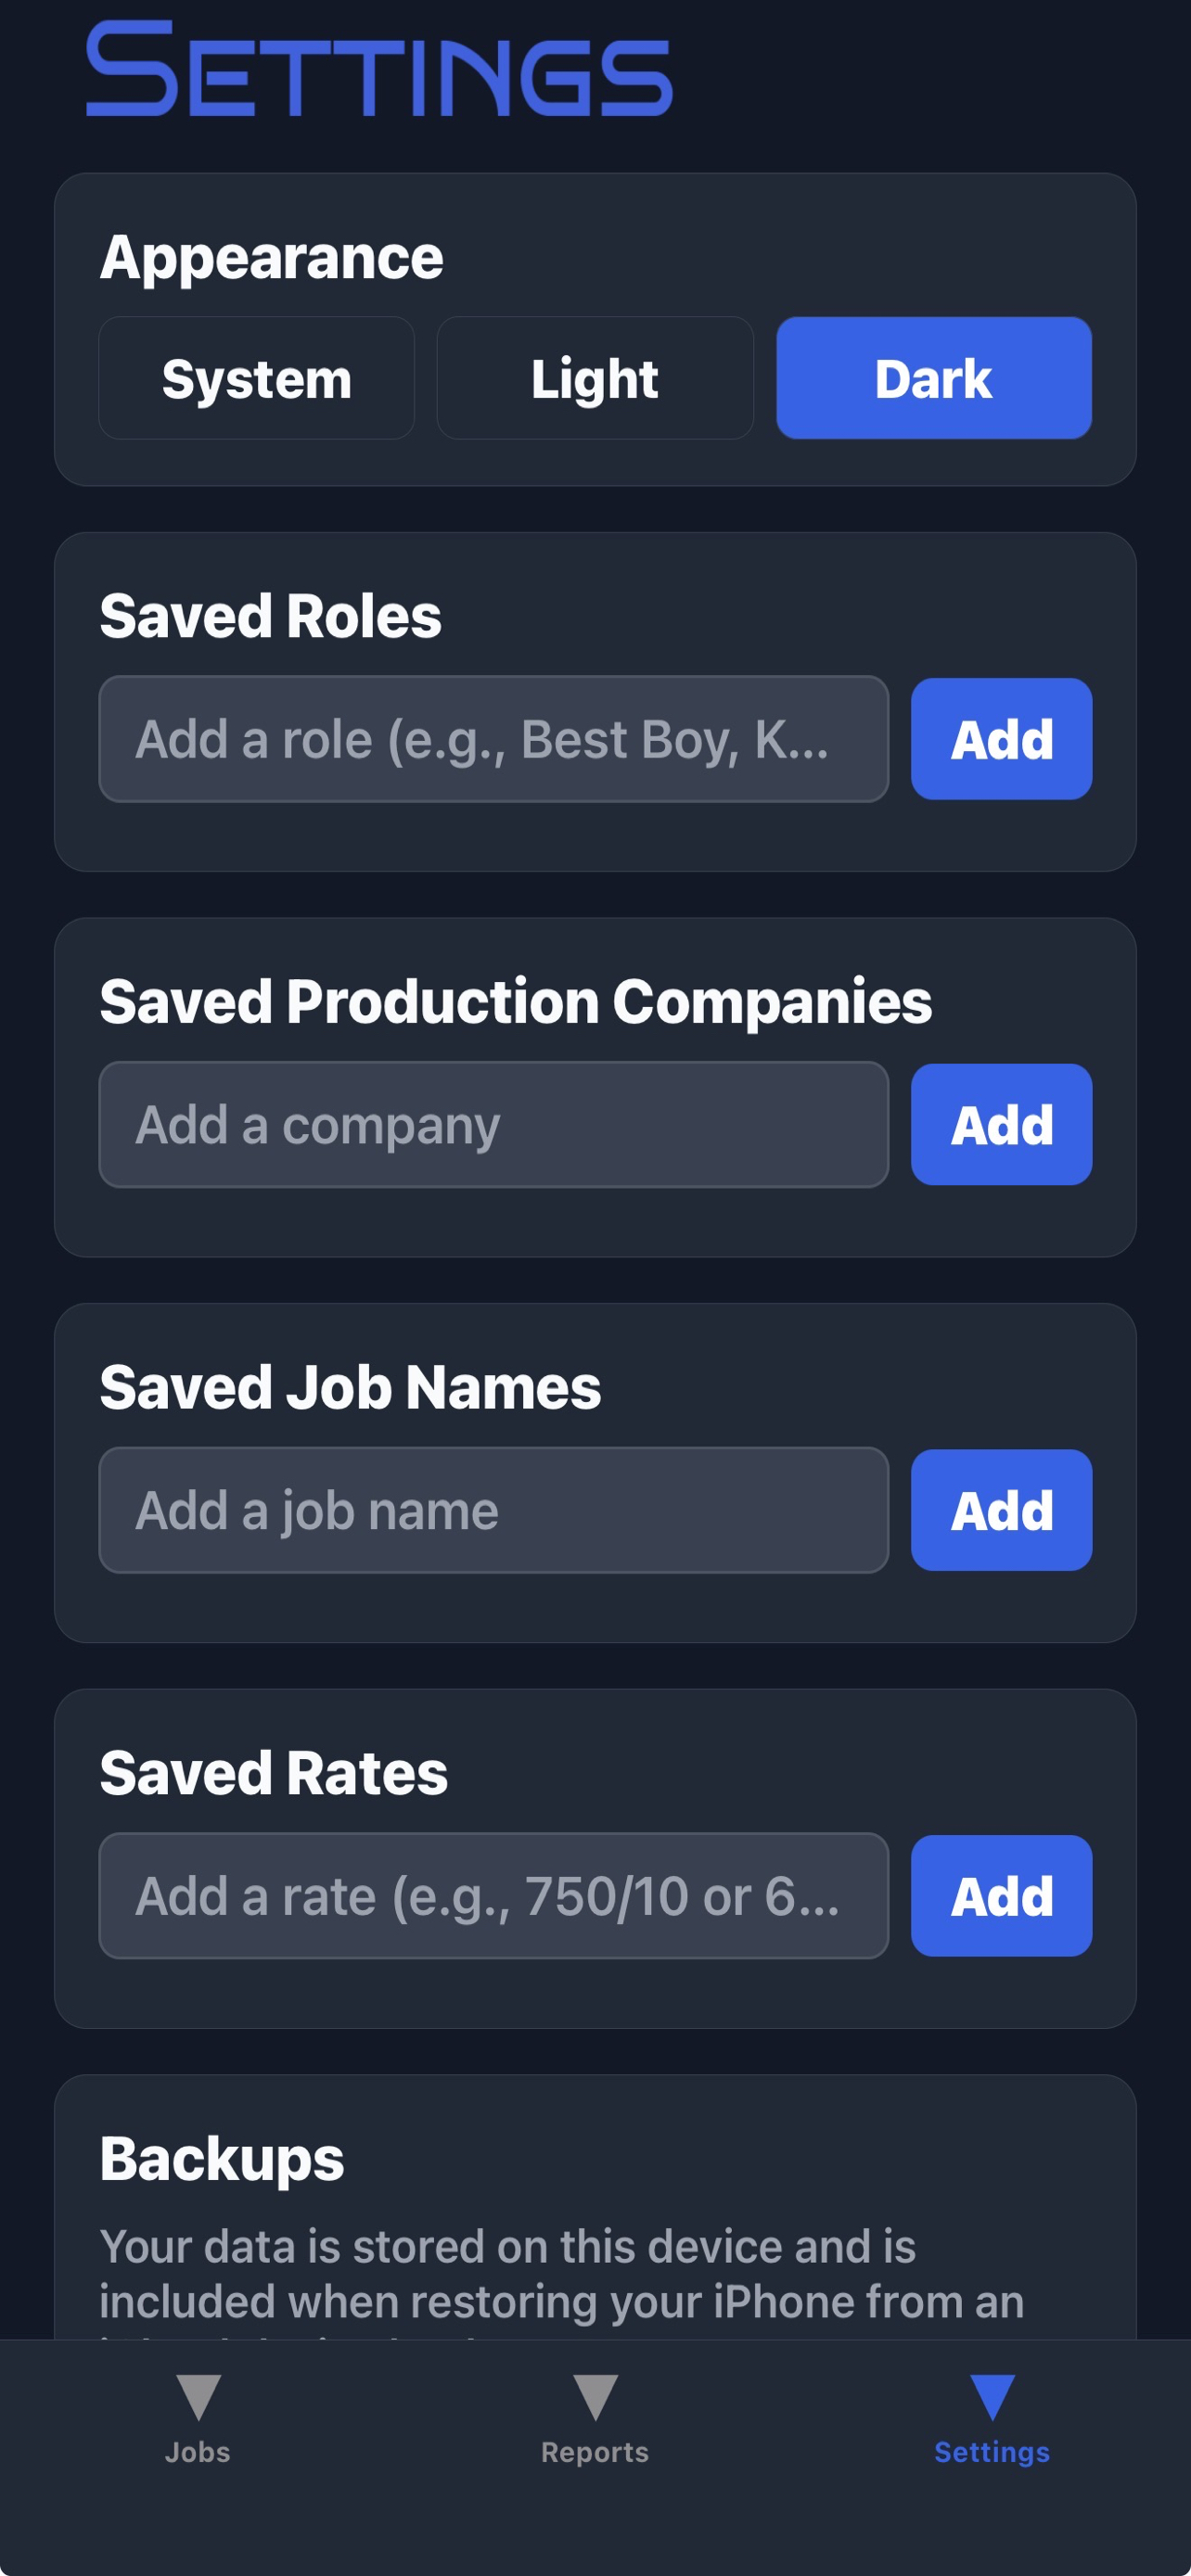Switch appearance to Light mode

pyautogui.click(x=595, y=379)
